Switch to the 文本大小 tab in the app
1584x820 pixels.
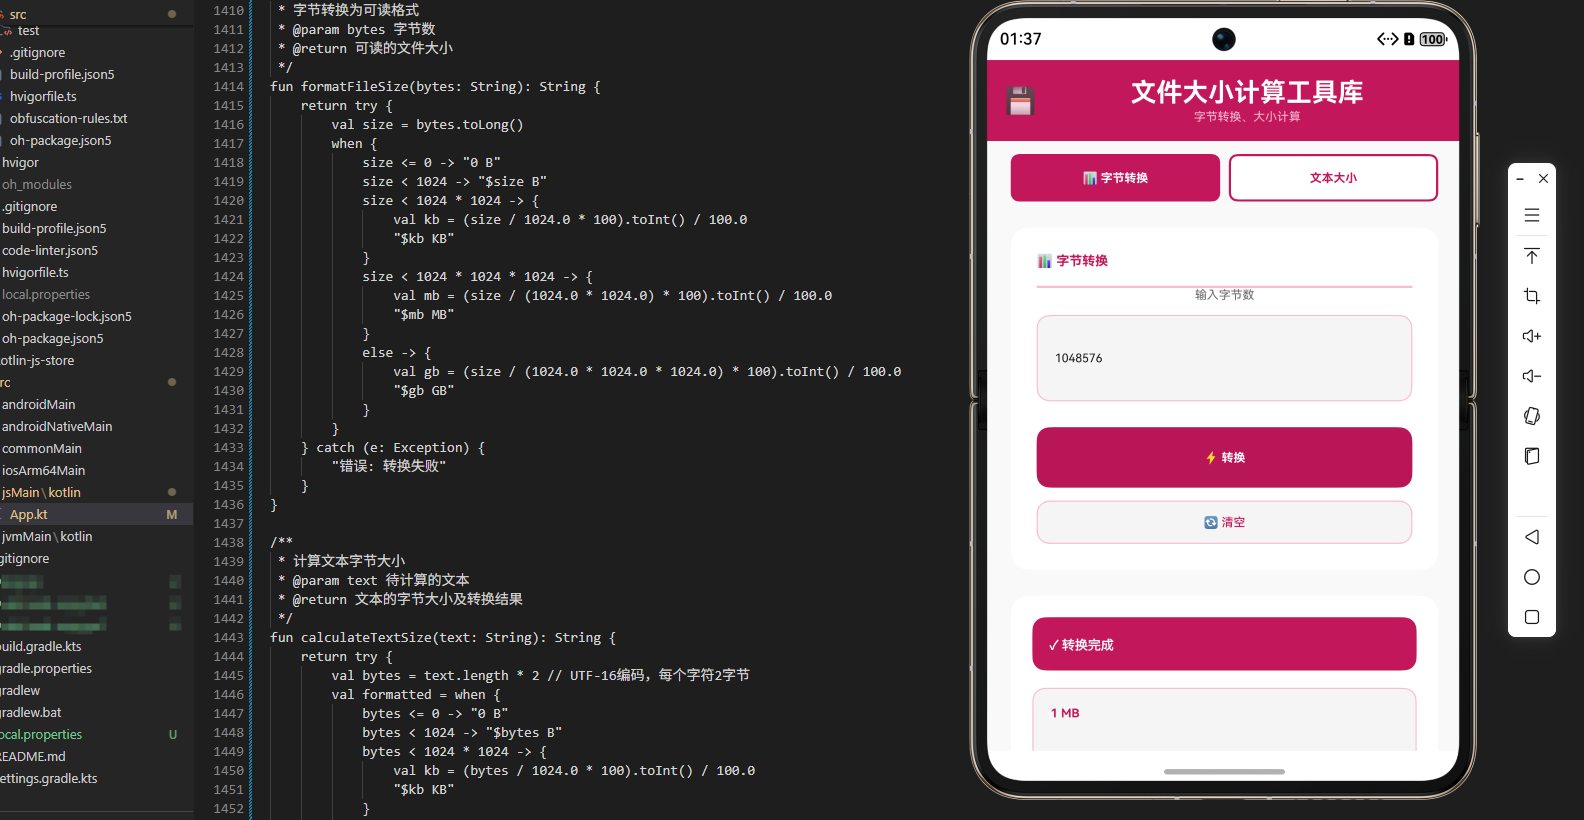coord(1333,178)
